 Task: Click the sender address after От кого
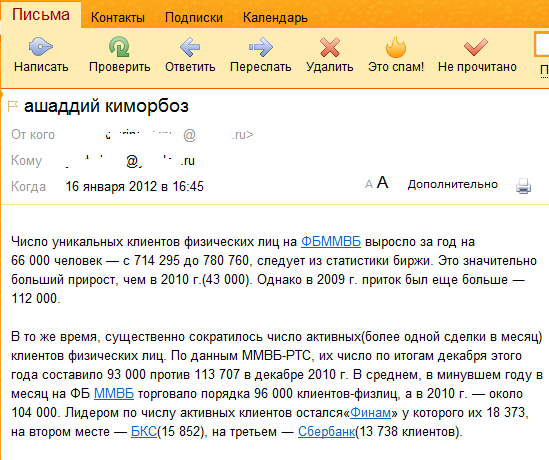pyautogui.click(x=179, y=135)
